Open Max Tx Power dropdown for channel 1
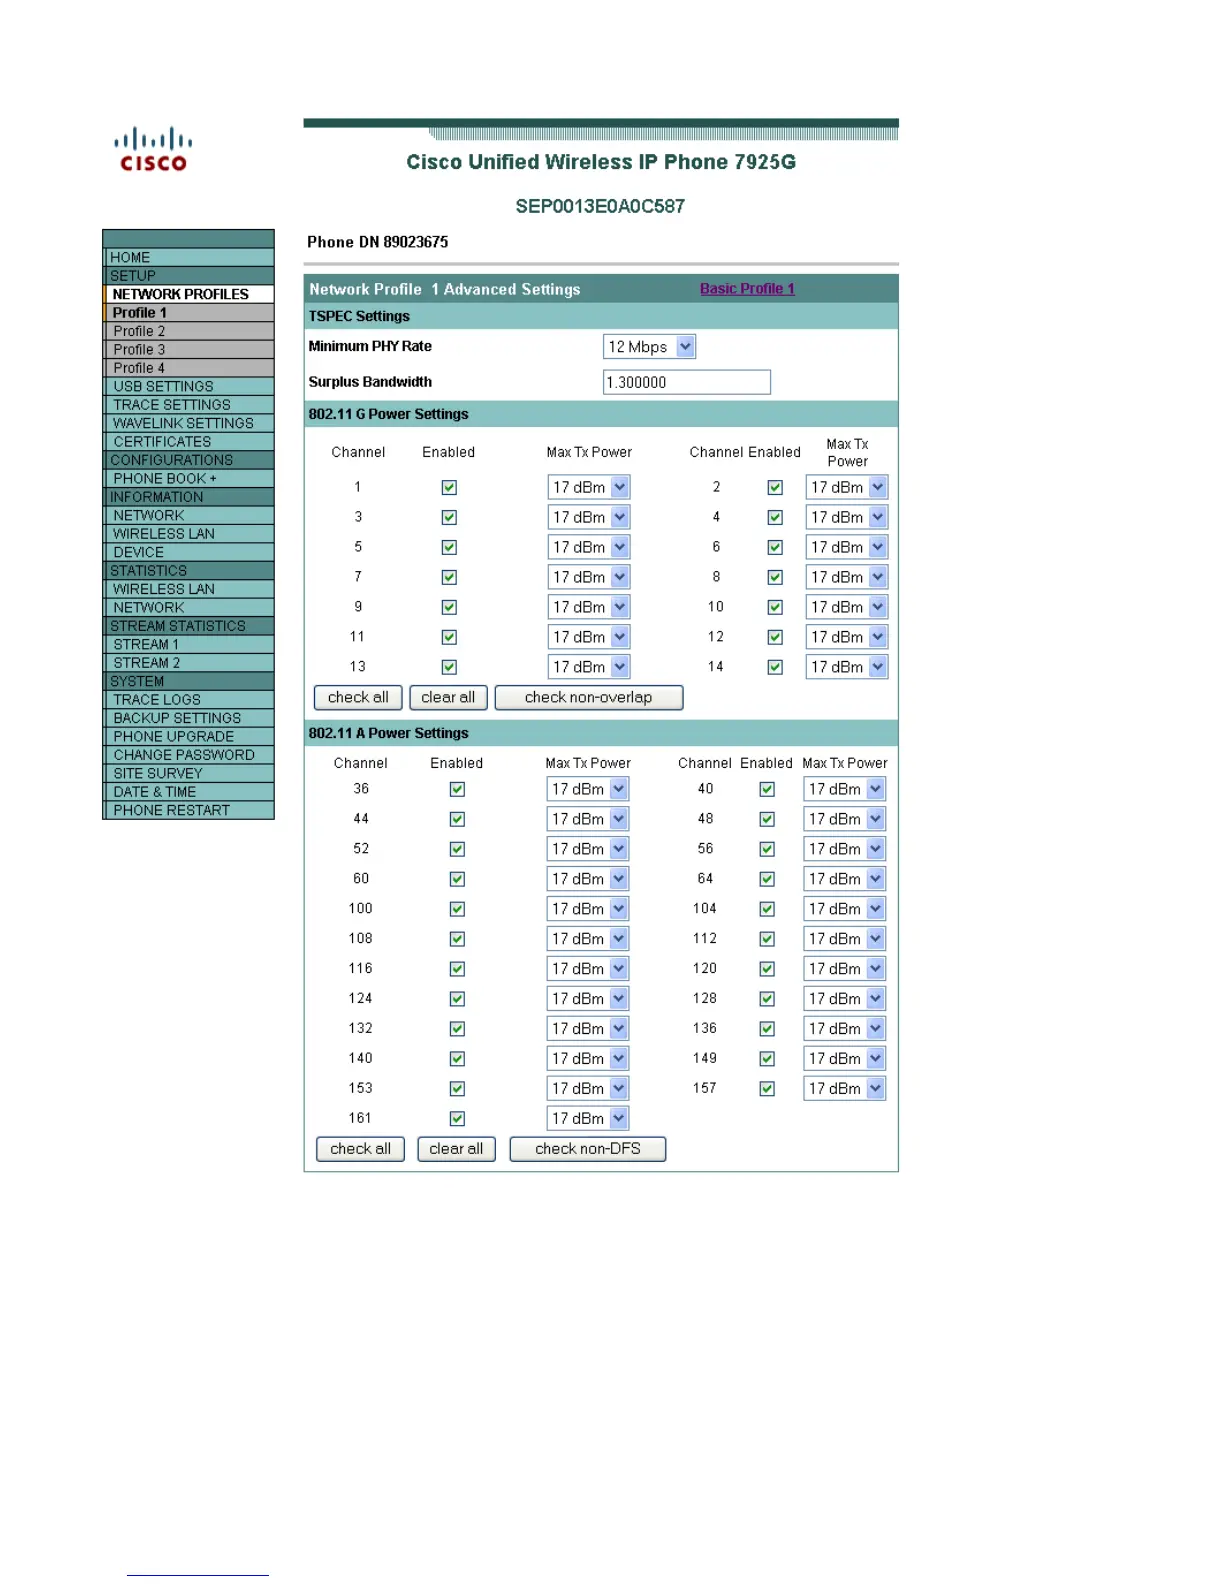 [589, 487]
